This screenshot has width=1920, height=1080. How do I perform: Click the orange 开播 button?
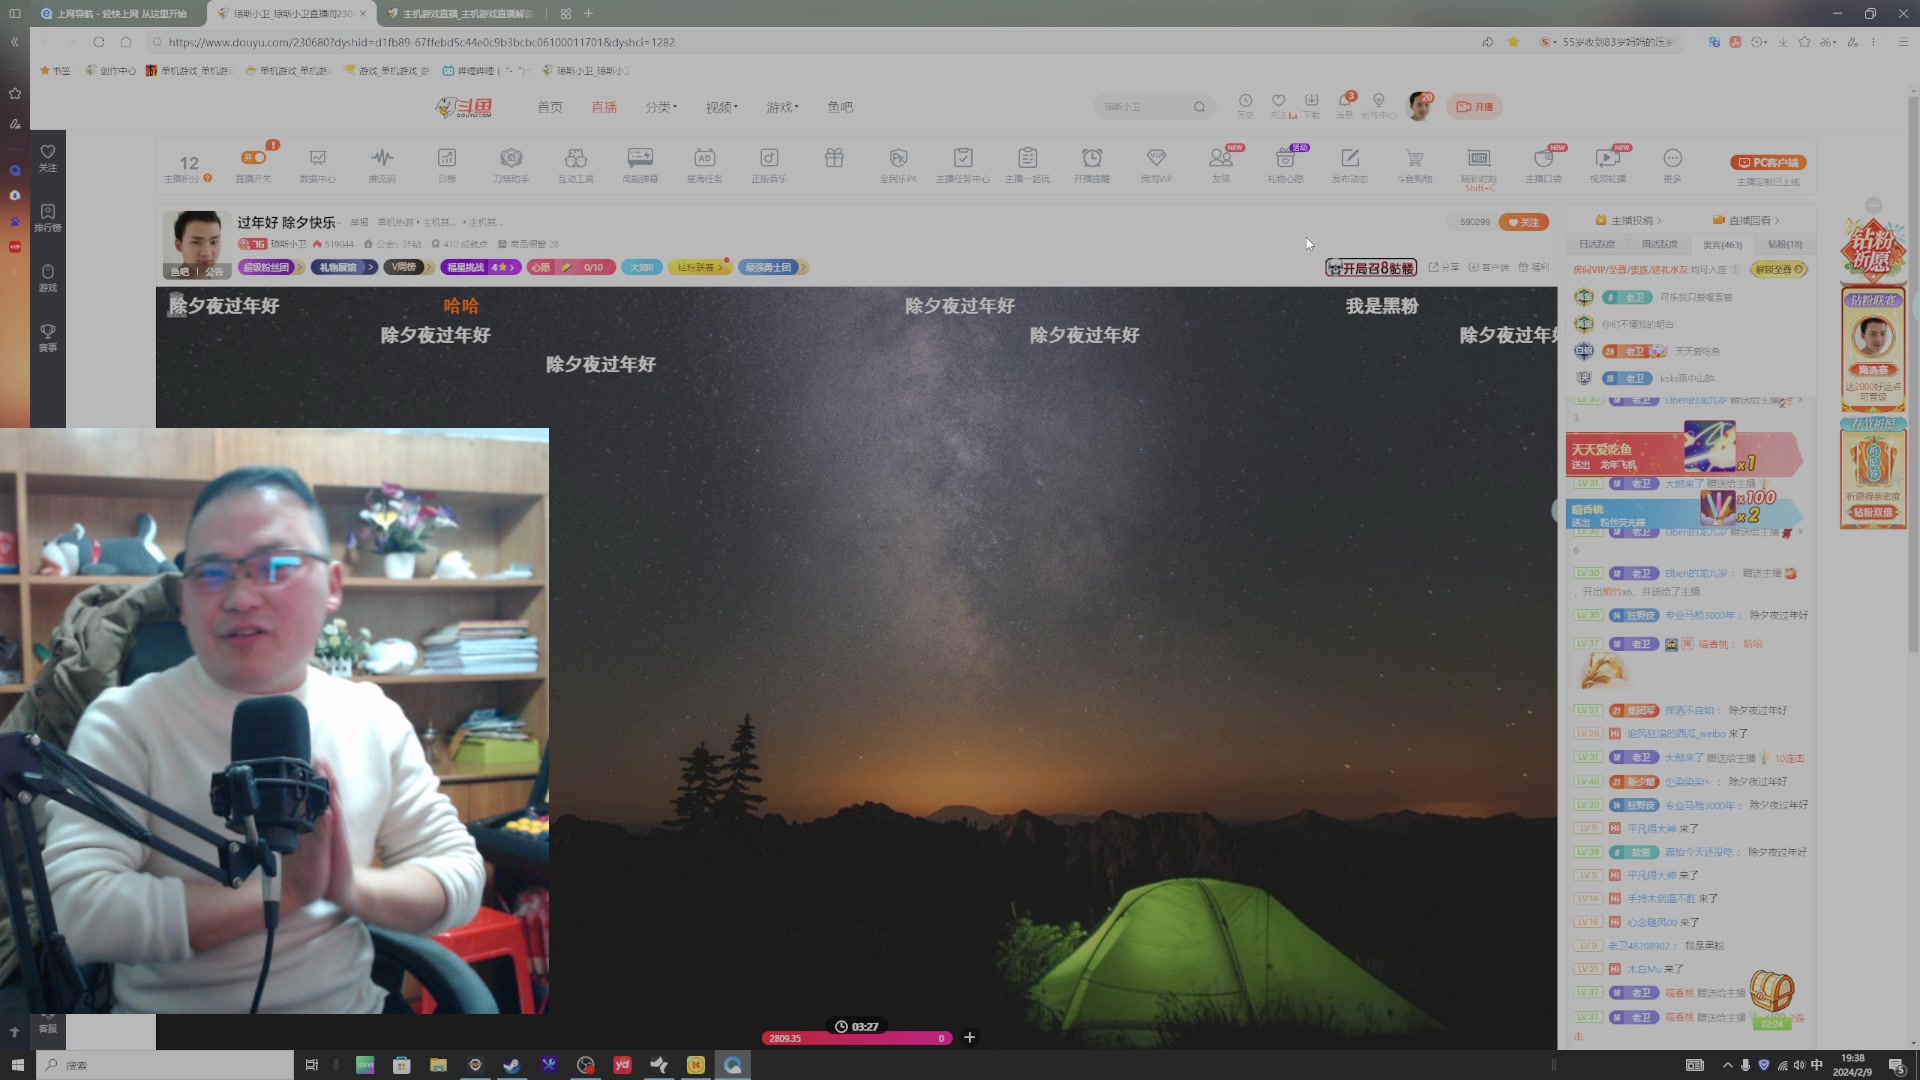[1474, 106]
